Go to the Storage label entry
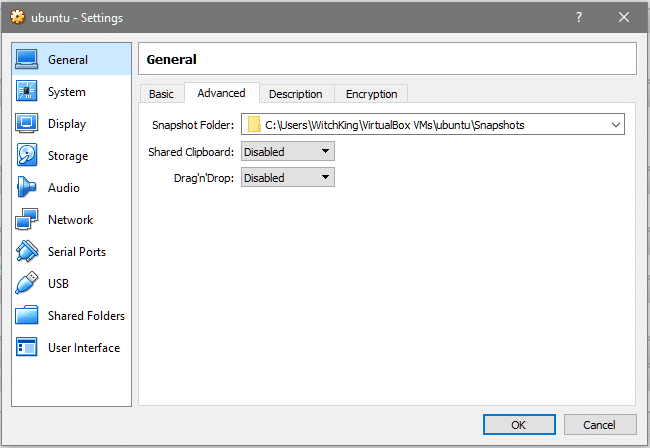Viewport: 650px width, 448px height. click(x=68, y=156)
